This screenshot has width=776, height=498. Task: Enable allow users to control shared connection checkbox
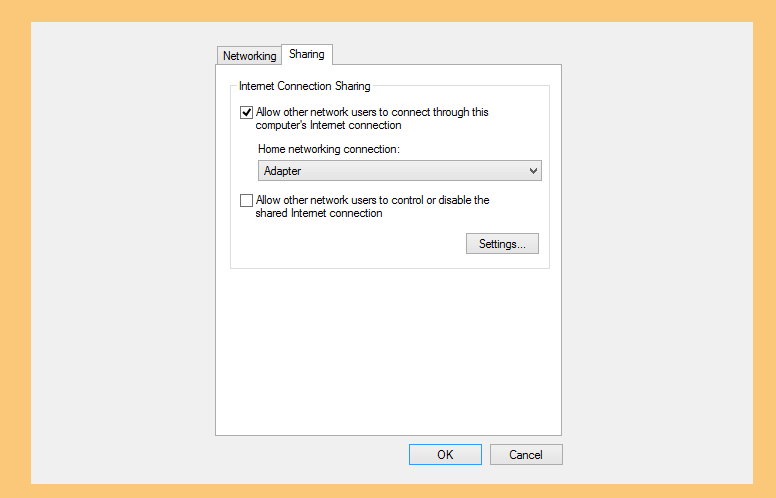point(246,200)
